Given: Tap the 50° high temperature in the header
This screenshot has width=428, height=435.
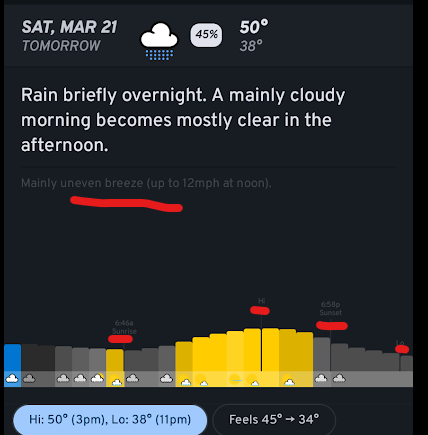Looking at the screenshot, I should 254,27.
